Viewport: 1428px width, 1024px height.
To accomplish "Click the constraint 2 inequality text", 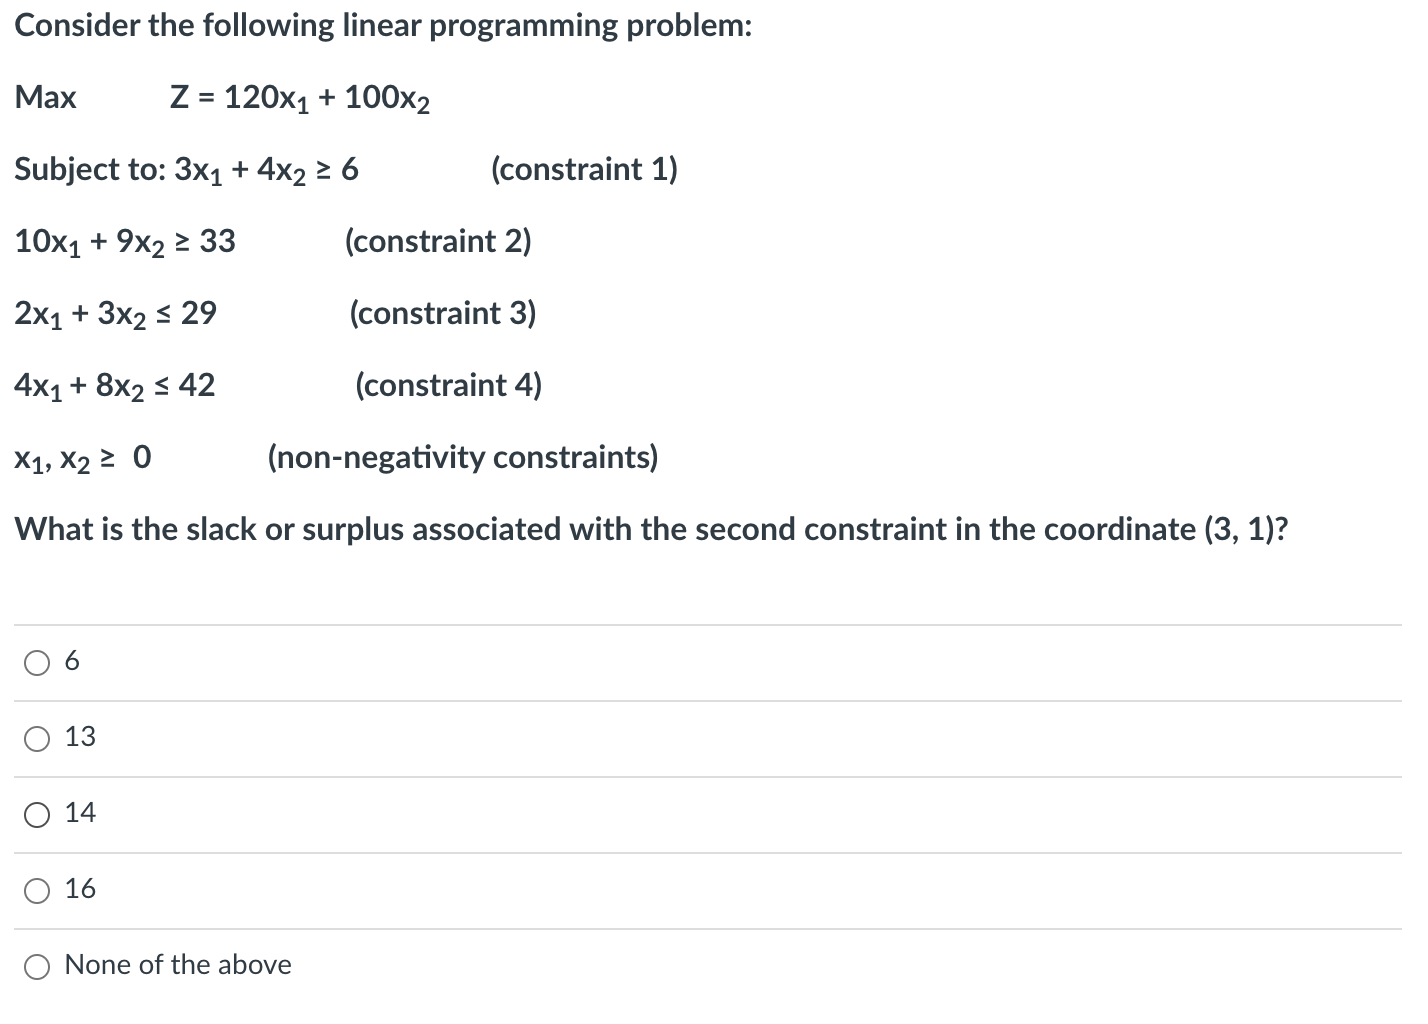I will [125, 240].
